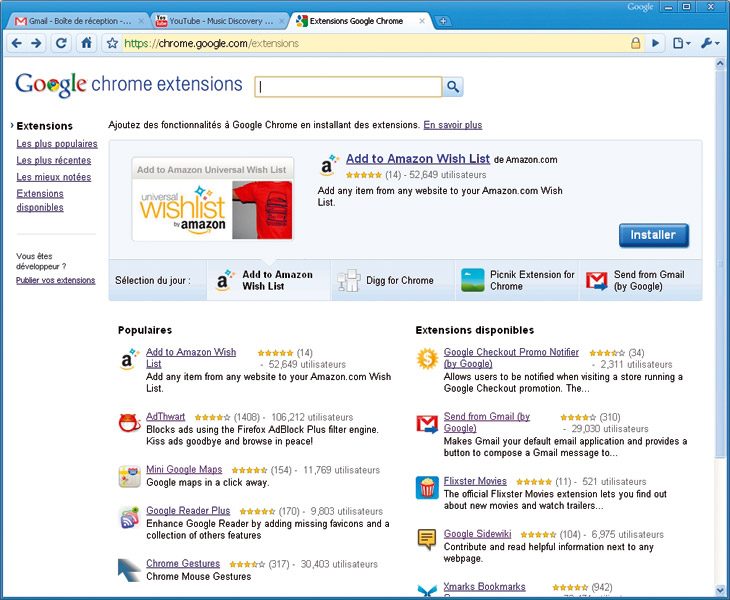
Task: Click the Google Checkout Promo Notifier icon
Action: click(427, 359)
